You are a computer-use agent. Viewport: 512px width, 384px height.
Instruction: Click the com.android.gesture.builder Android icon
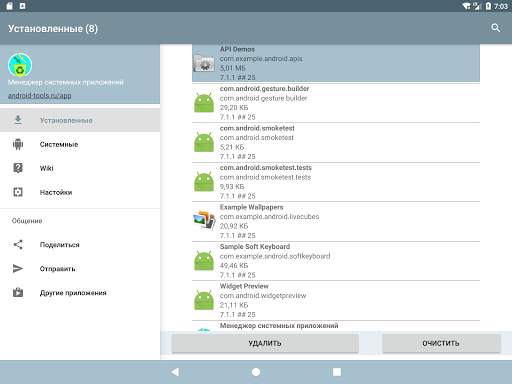point(204,103)
